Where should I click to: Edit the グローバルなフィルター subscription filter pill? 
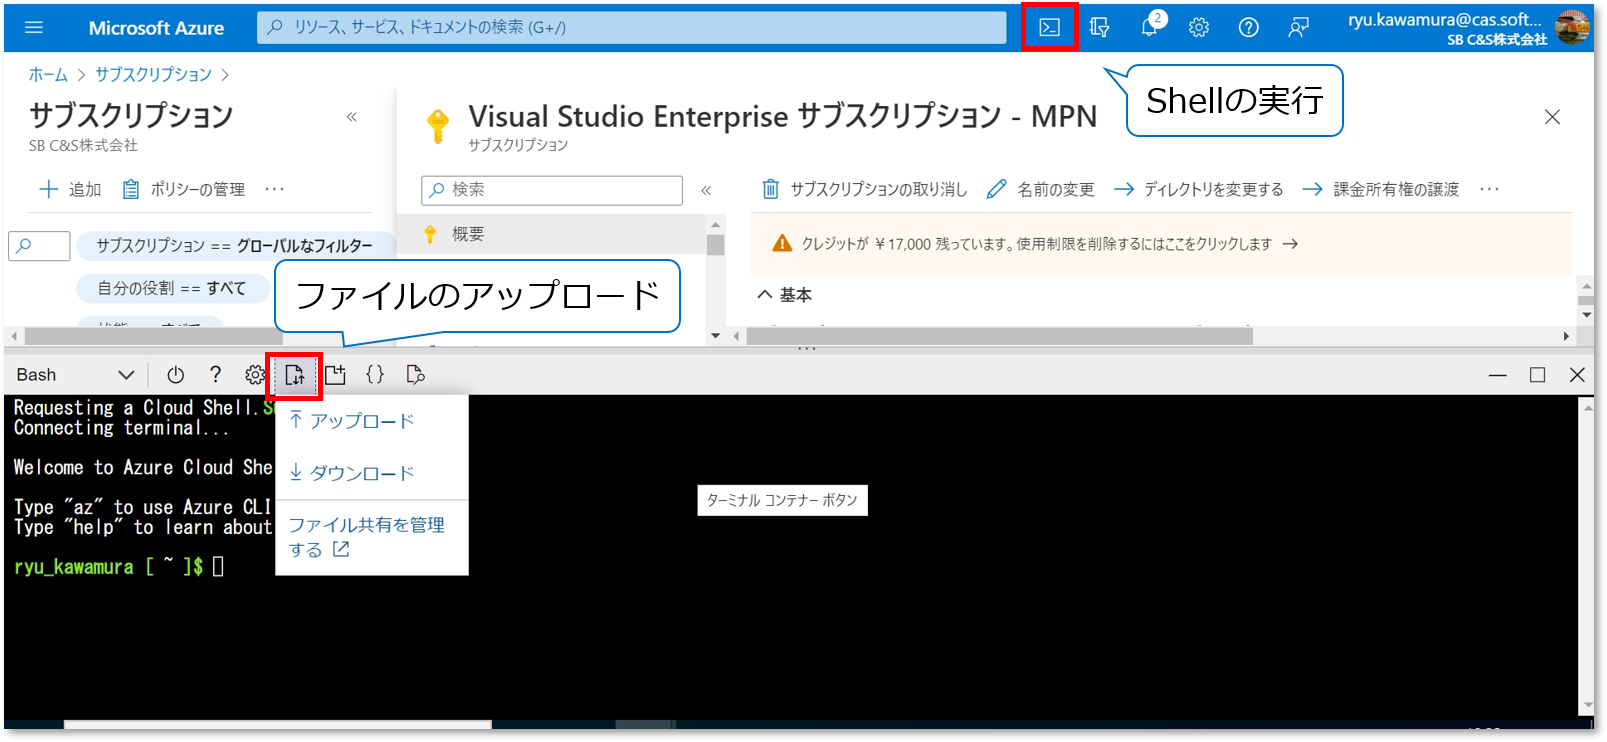point(234,246)
